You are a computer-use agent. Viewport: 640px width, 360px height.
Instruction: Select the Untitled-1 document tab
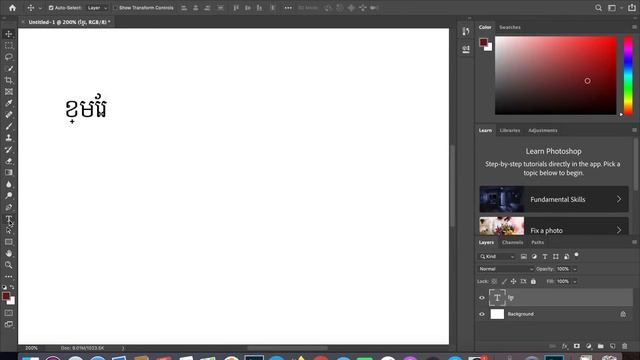pos(69,22)
